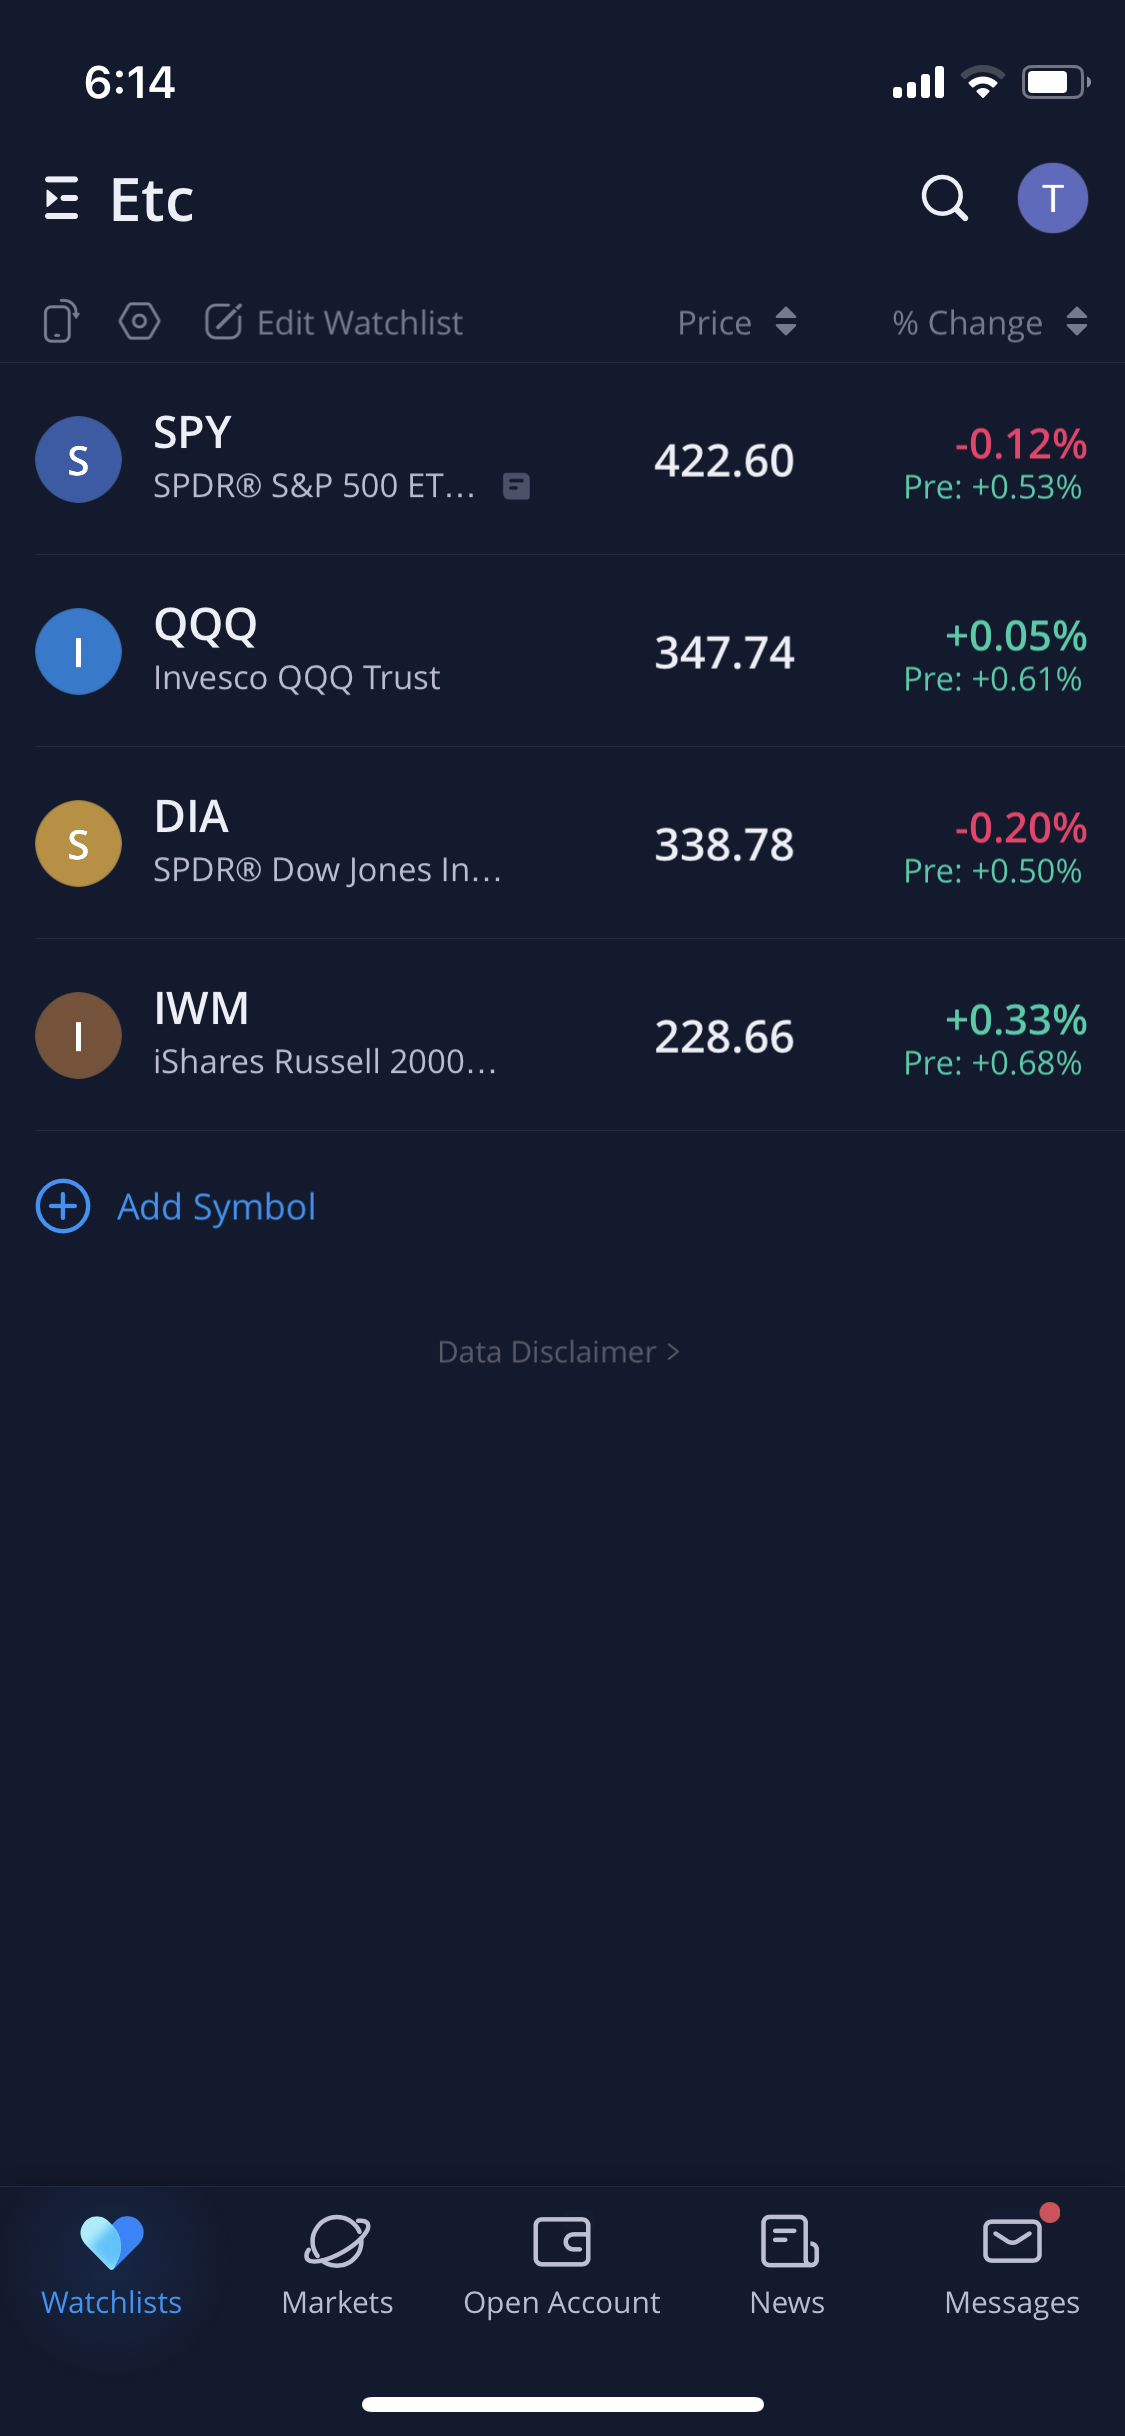
Task: Tap SPY's -0.12% change value
Action: click(x=1020, y=444)
